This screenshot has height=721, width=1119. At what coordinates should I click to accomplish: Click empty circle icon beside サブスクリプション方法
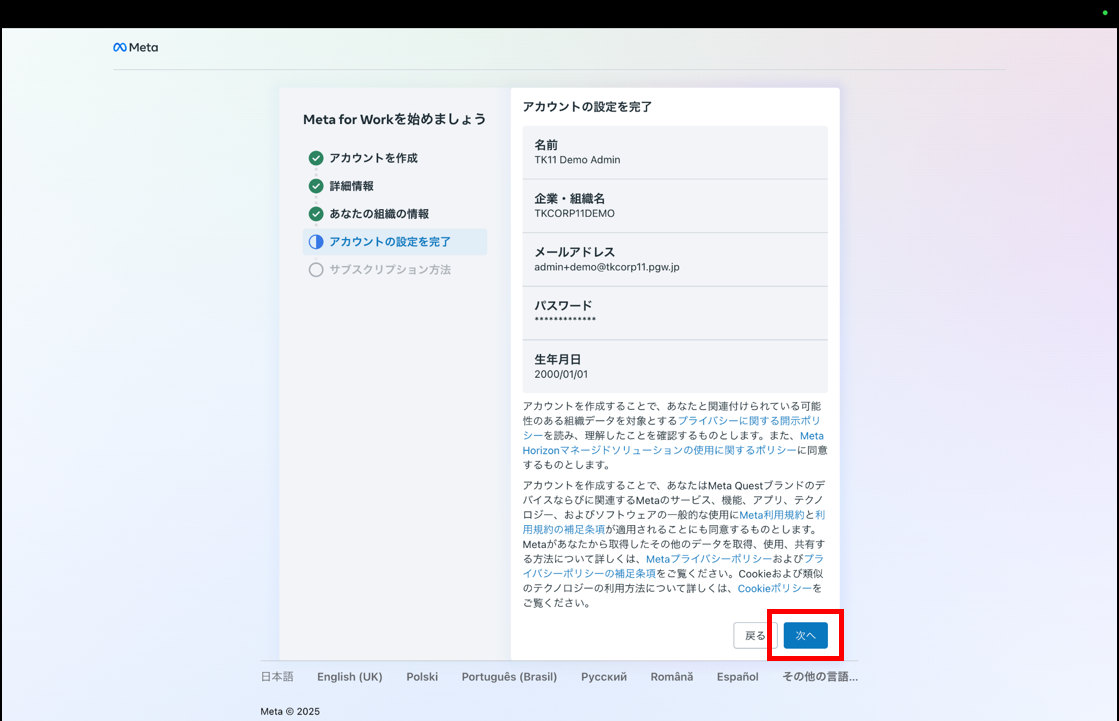point(316,270)
